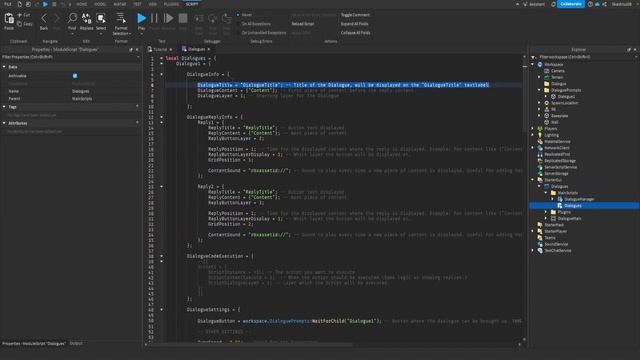Switch to the PLUGINS ribbon tab

[x=171, y=4]
